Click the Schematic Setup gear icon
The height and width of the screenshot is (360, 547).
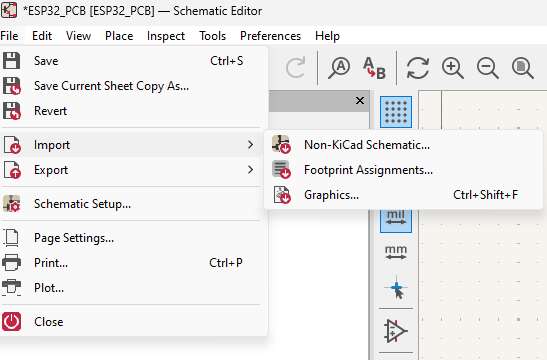pyautogui.click(x=12, y=204)
